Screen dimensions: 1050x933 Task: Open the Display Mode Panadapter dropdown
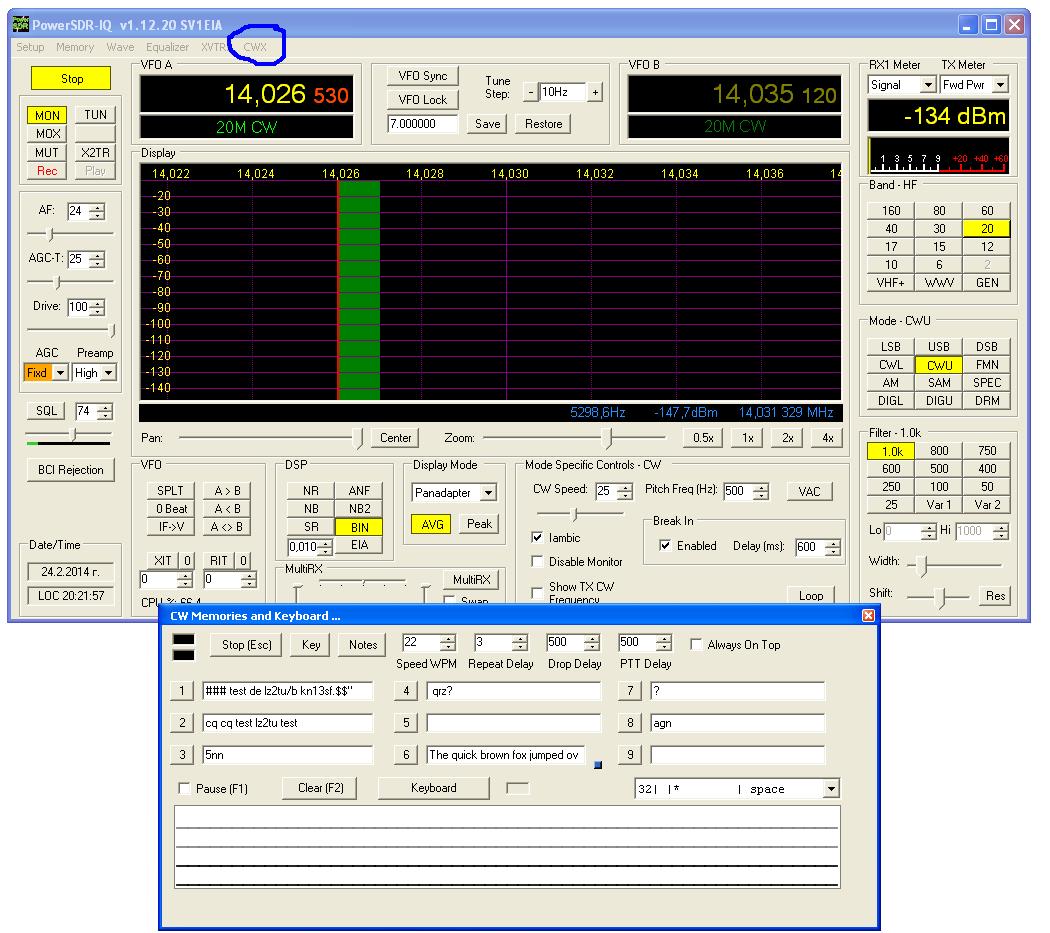(x=489, y=493)
